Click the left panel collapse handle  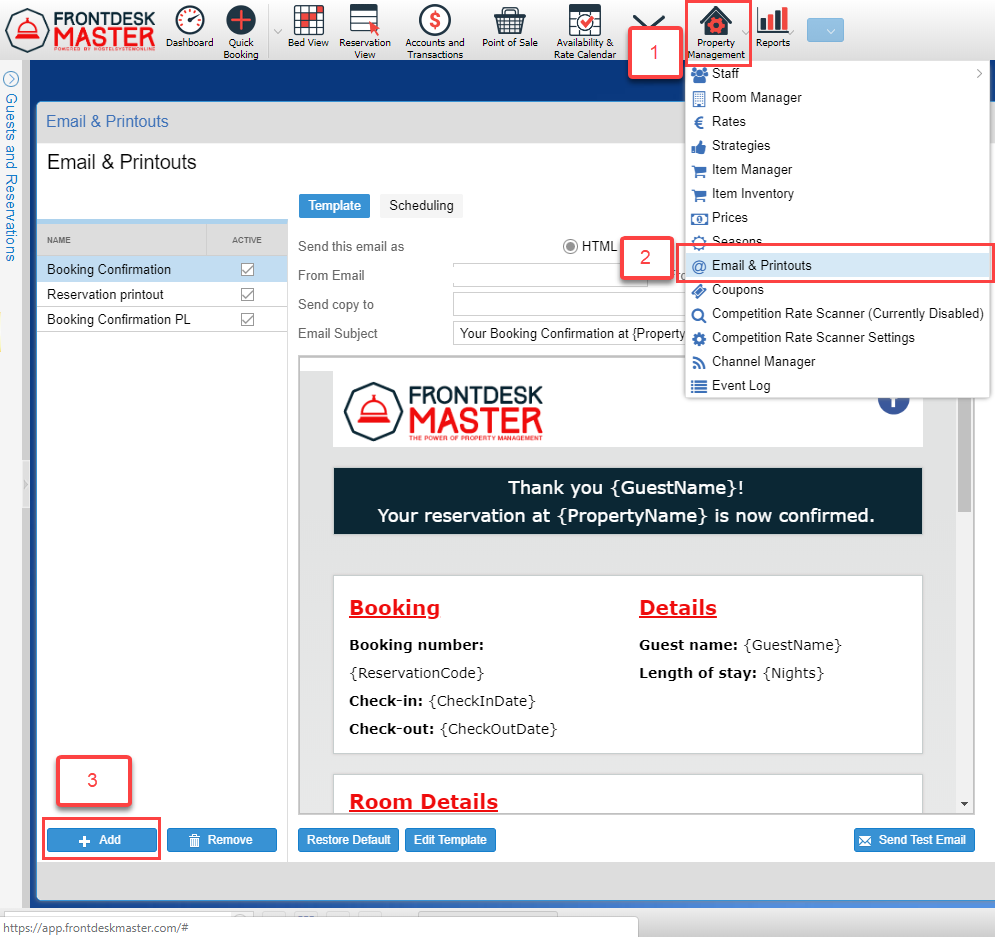tap(25, 484)
